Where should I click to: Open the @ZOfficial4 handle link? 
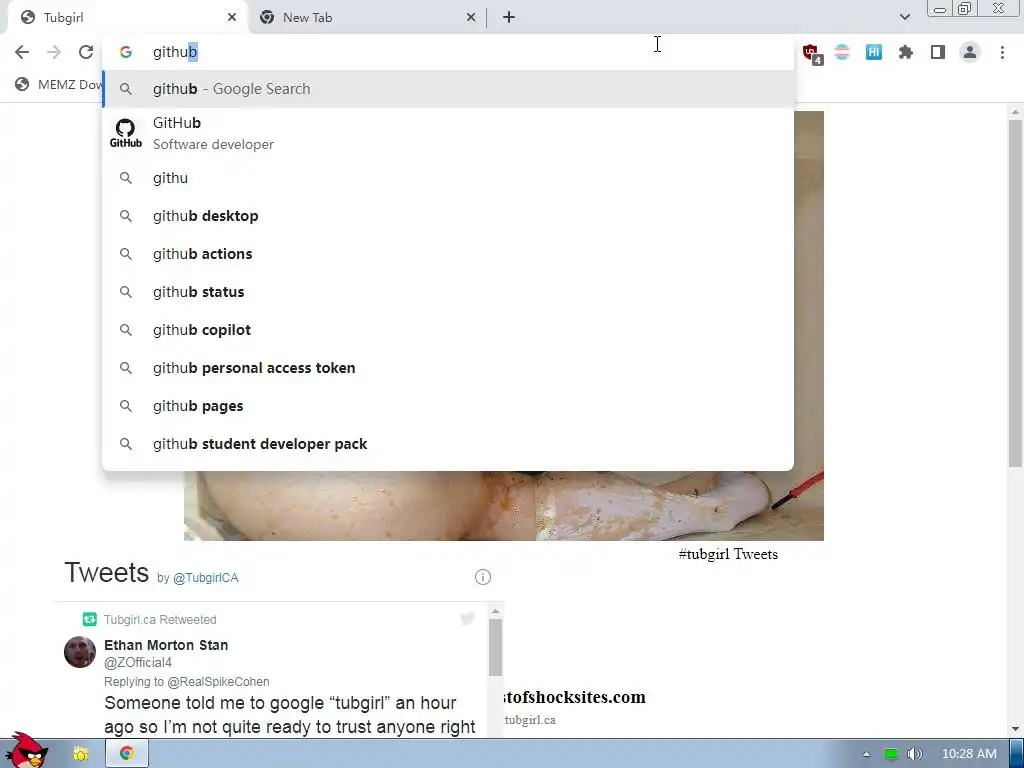point(138,663)
